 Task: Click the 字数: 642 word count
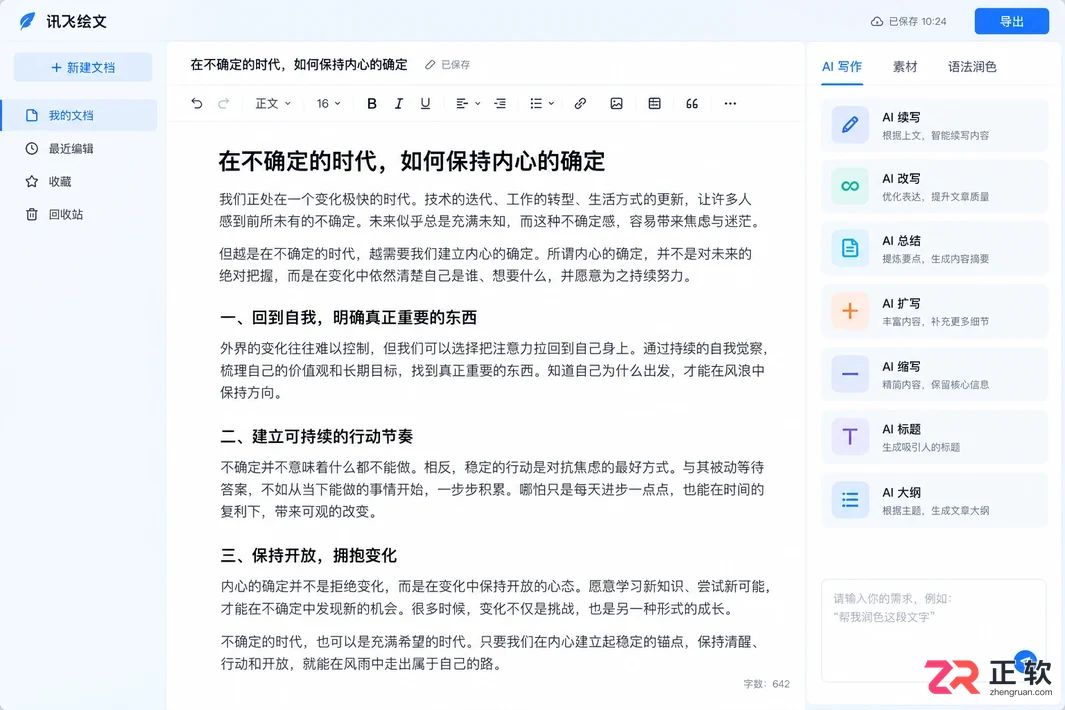(766, 684)
